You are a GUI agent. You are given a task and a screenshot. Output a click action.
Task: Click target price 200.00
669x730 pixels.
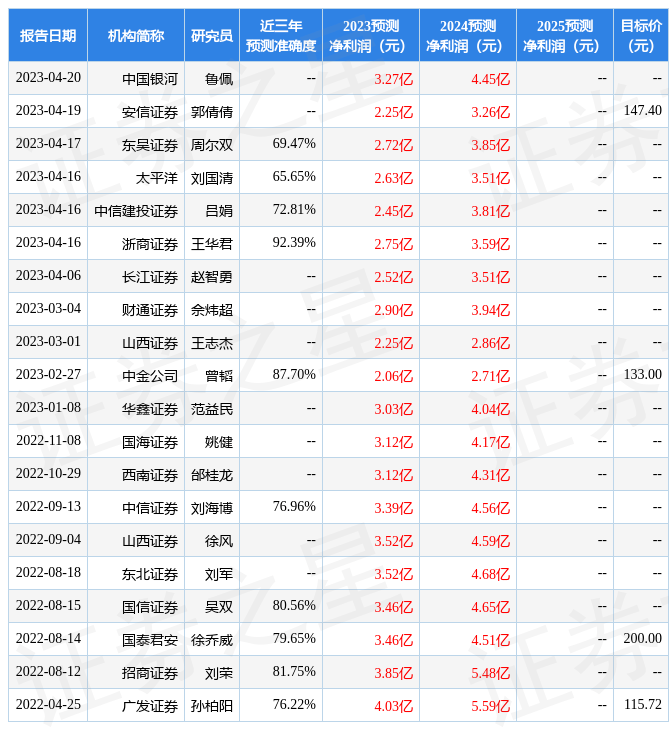point(642,639)
